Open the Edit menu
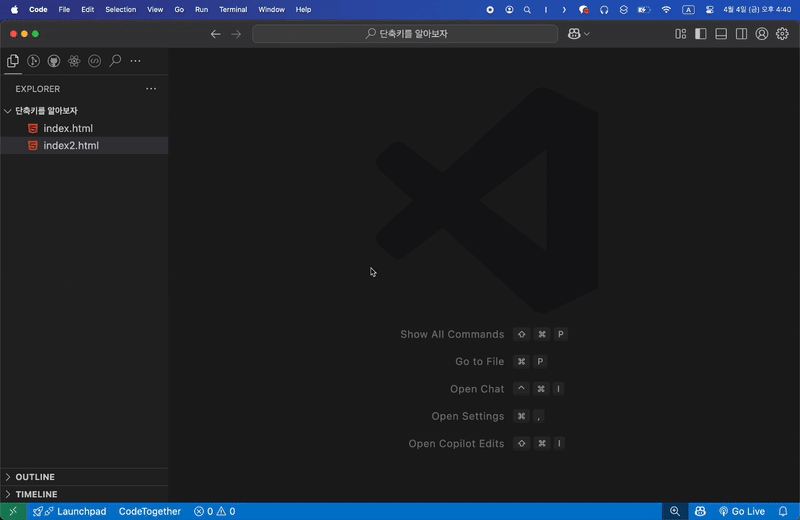The image size is (800, 520). coord(87,9)
